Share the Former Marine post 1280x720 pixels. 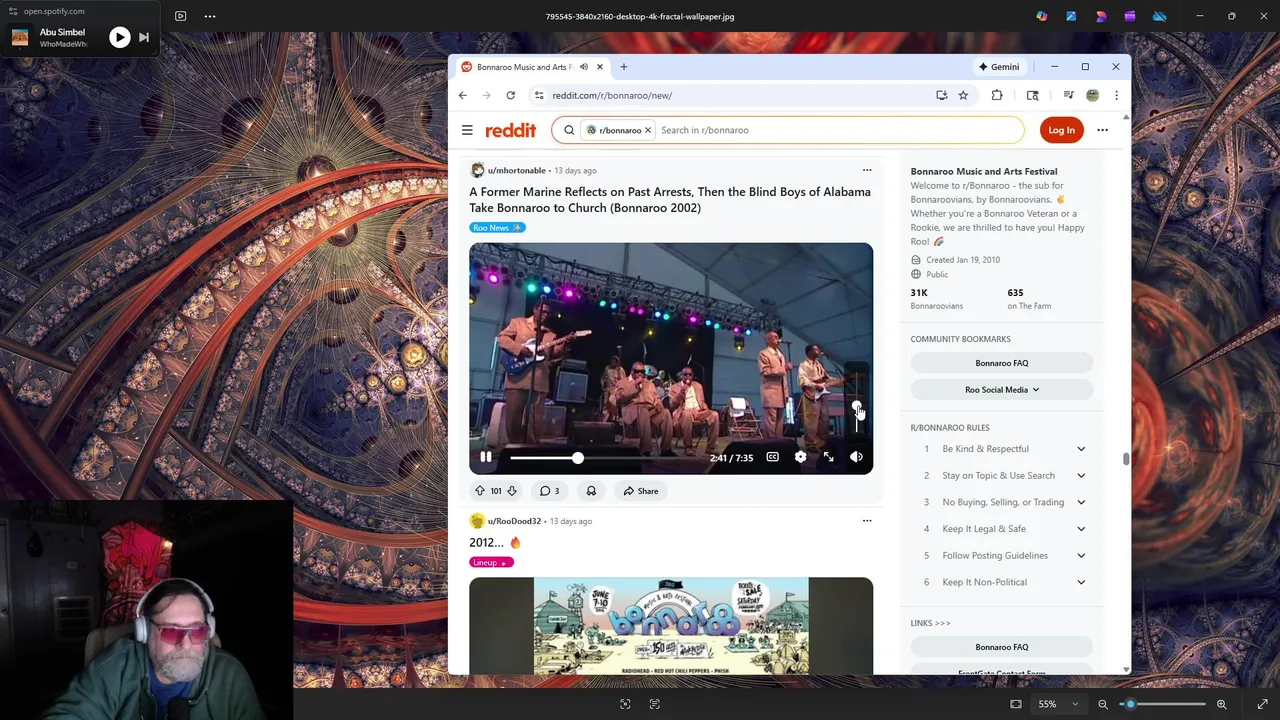tap(640, 491)
